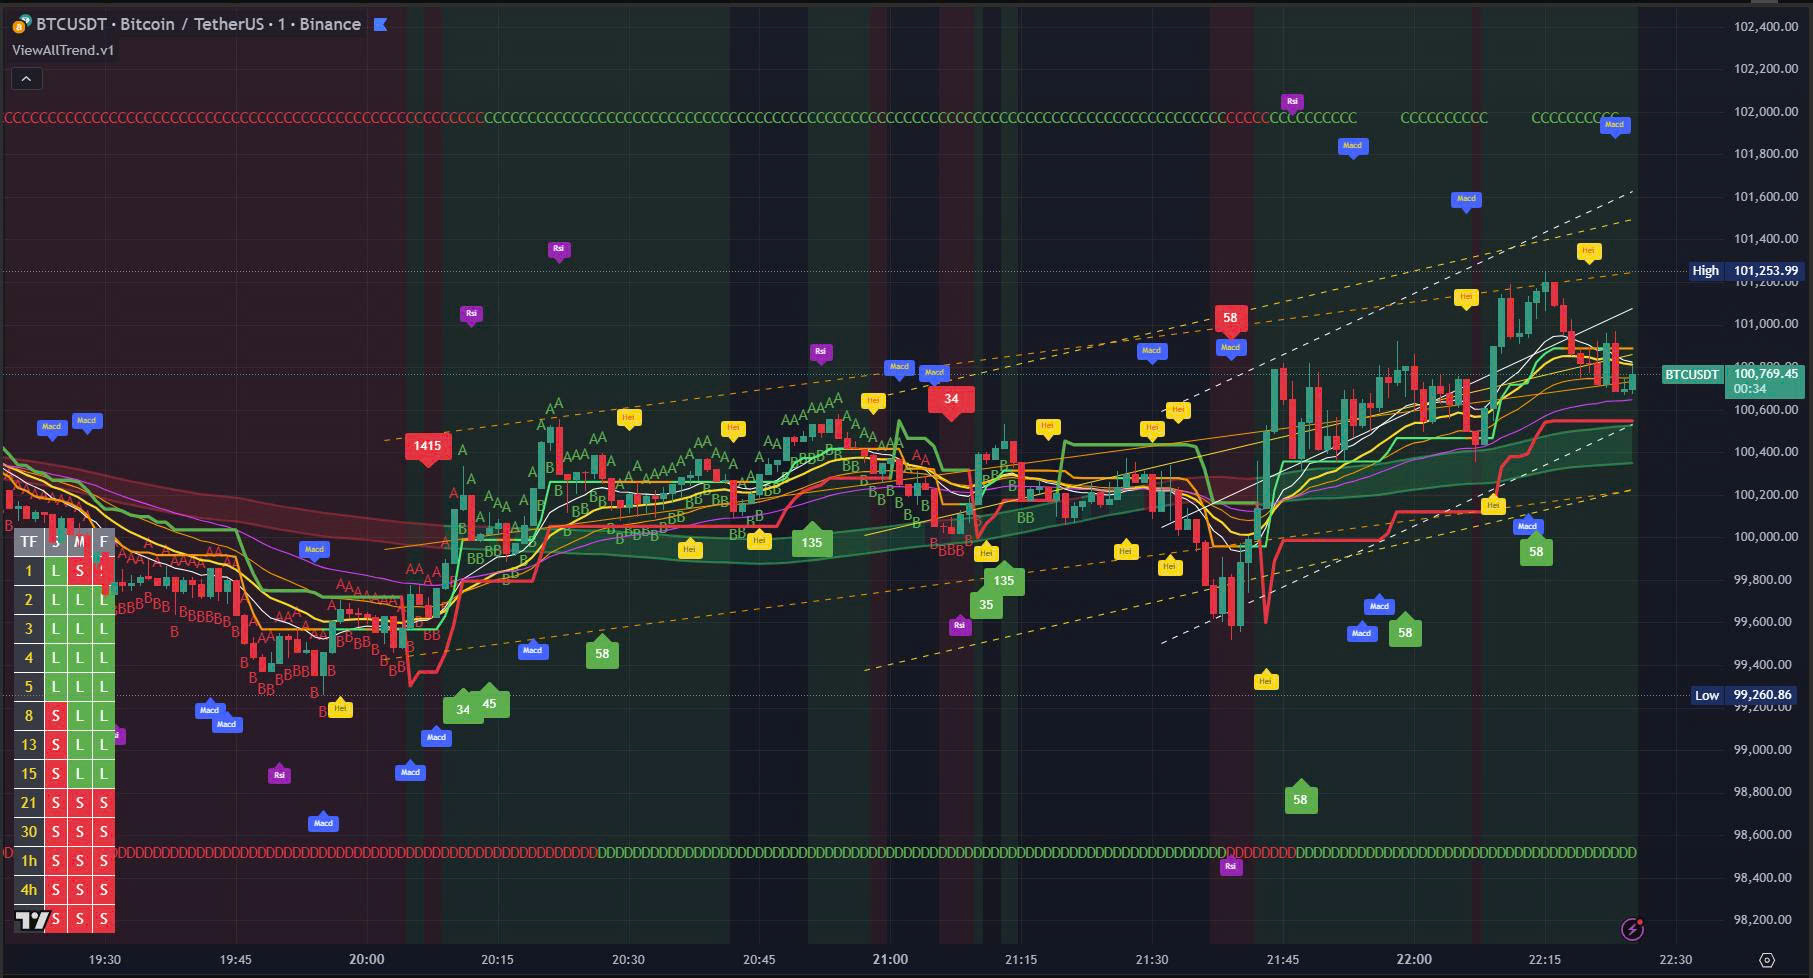The height and width of the screenshot is (978, 1813).
Task: Click the red 58 signal label
Action: click(x=1230, y=319)
